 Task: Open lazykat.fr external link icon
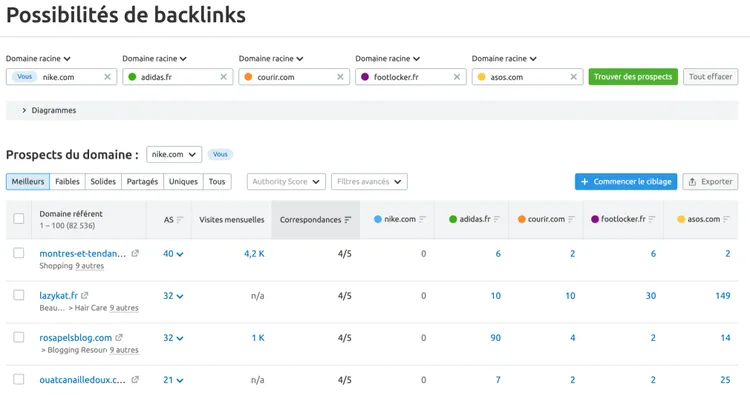(85, 296)
